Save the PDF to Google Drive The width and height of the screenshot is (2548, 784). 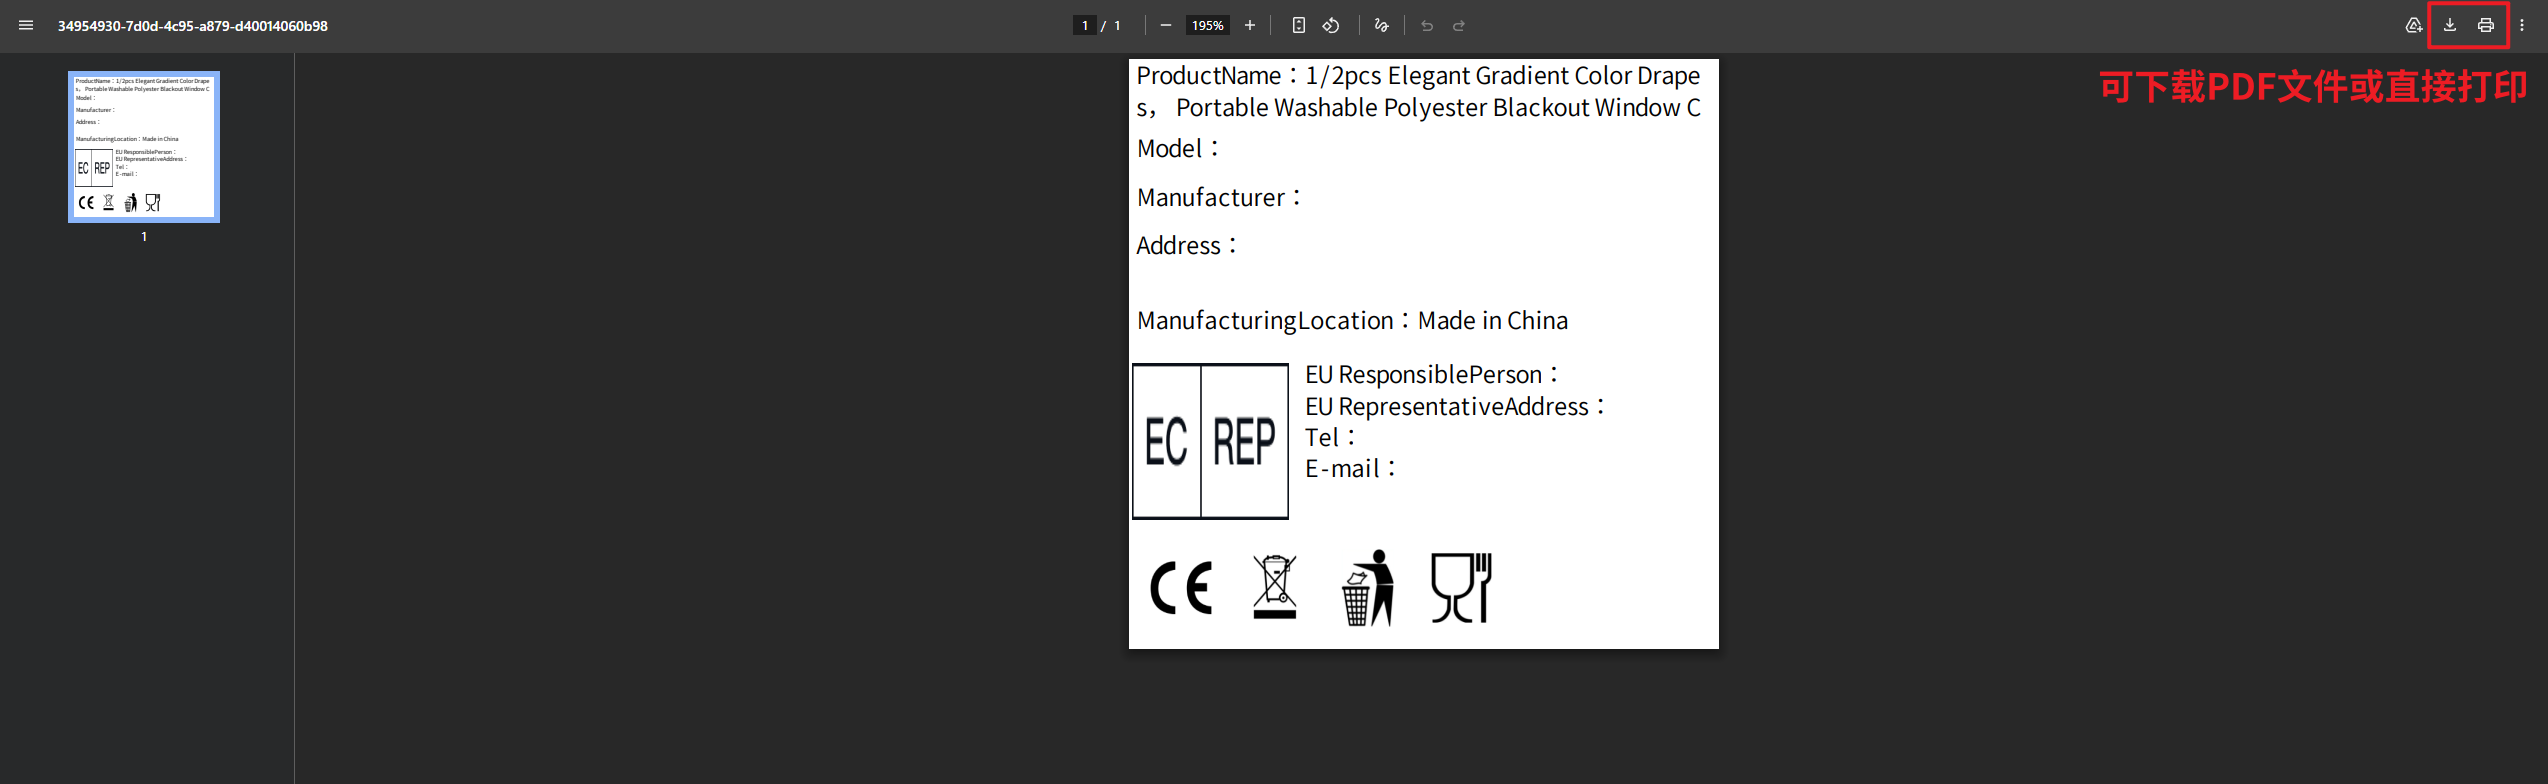pos(2413,26)
